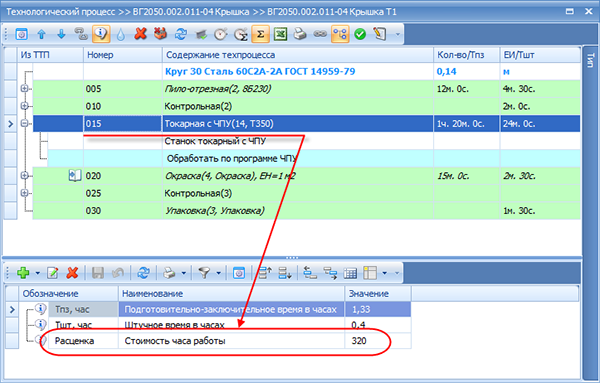600x383 pixels.
Task: Click the gray beam with green check icon
Action: coord(201,34)
